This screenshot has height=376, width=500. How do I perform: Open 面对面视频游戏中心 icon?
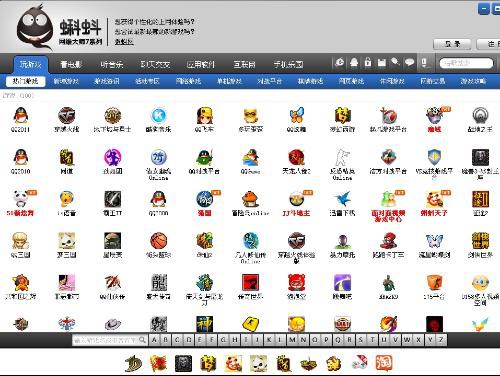(x=388, y=199)
